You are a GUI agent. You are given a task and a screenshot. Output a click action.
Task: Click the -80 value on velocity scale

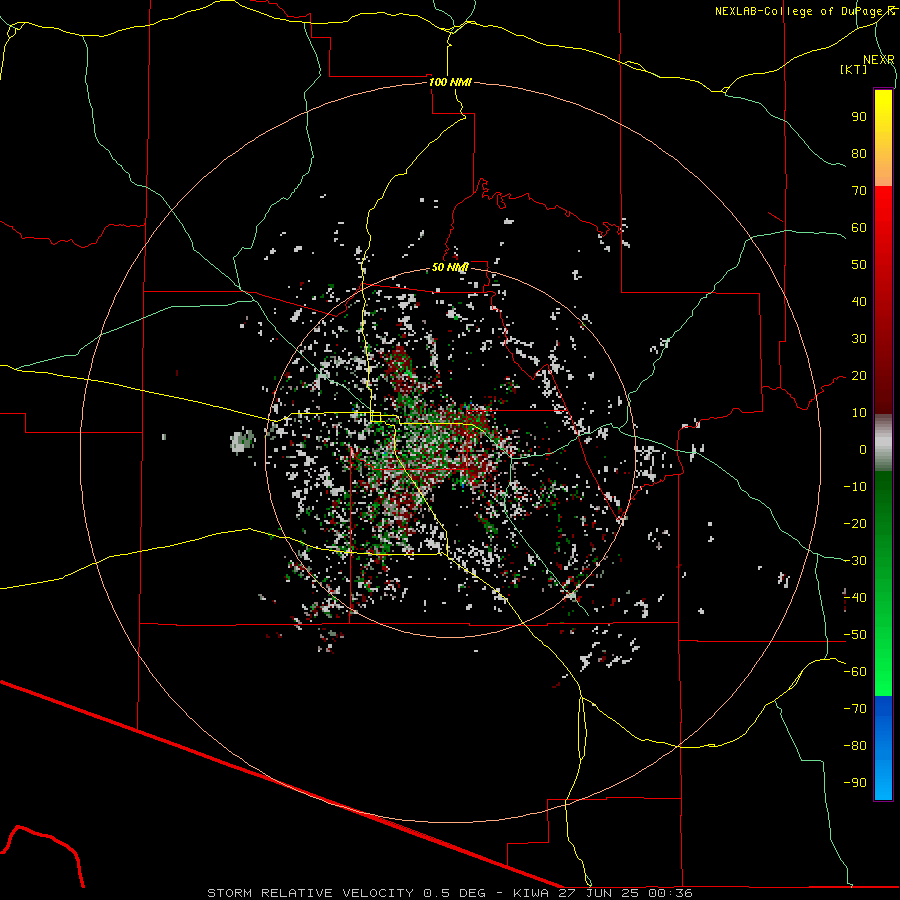(x=855, y=746)
